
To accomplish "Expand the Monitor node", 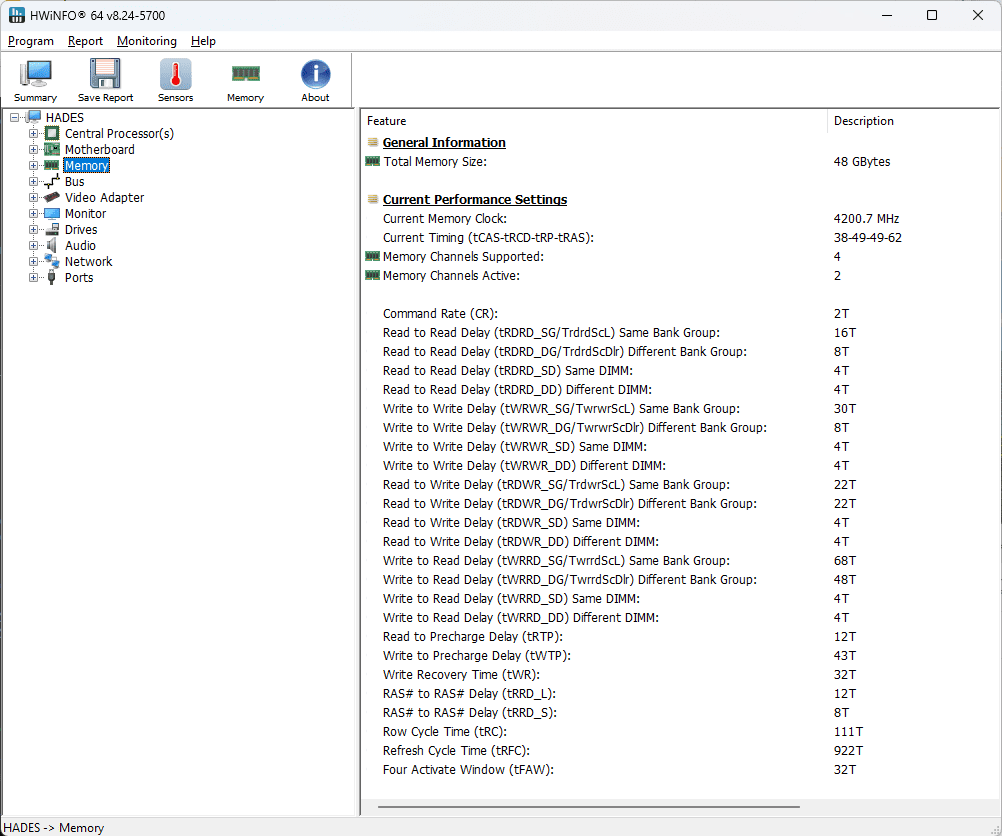I will (x=33, y=213).
